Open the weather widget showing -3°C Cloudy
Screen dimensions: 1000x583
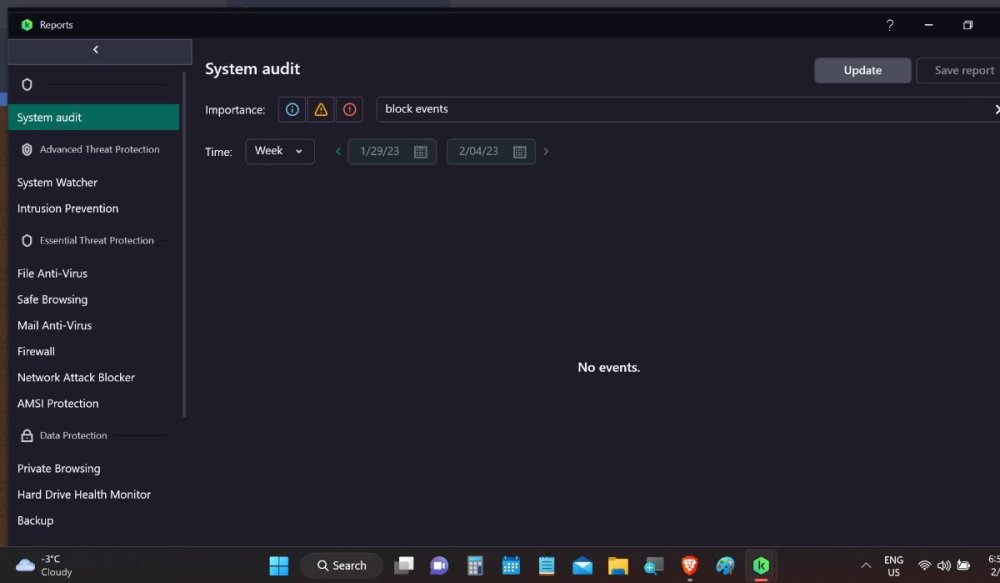43,566
